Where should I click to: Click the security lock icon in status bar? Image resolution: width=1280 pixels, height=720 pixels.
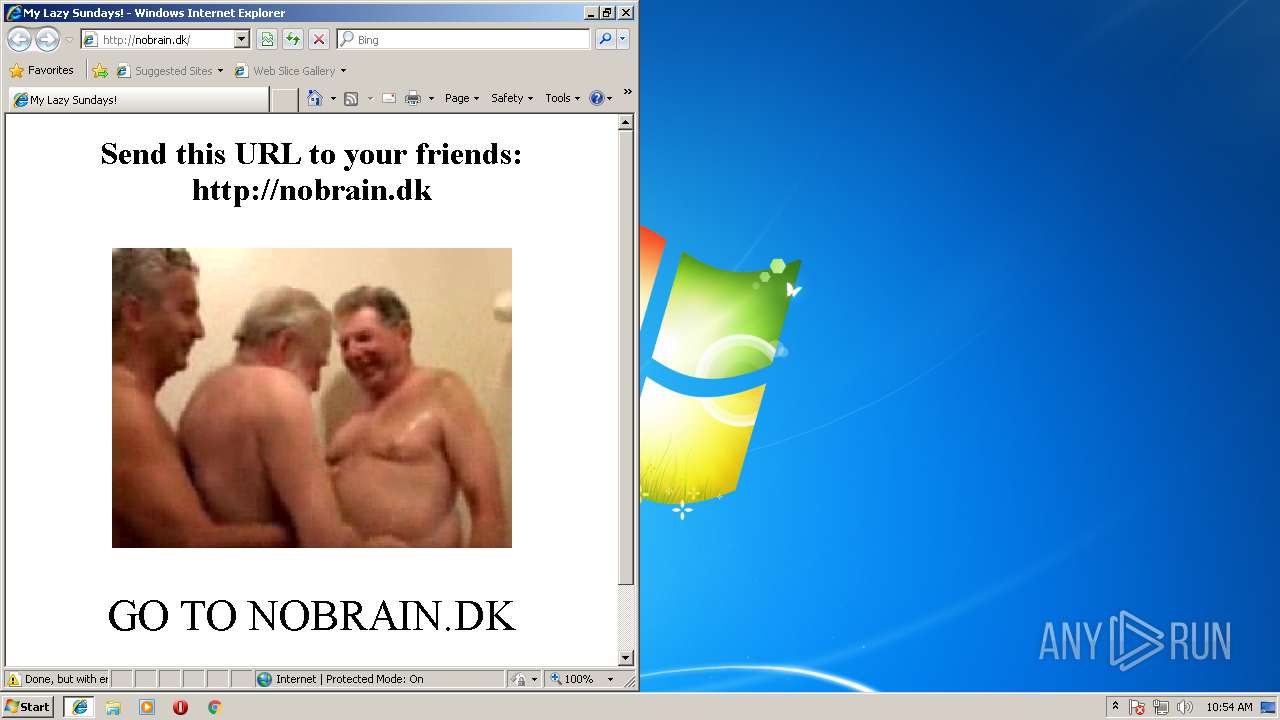tap(519, 679)
